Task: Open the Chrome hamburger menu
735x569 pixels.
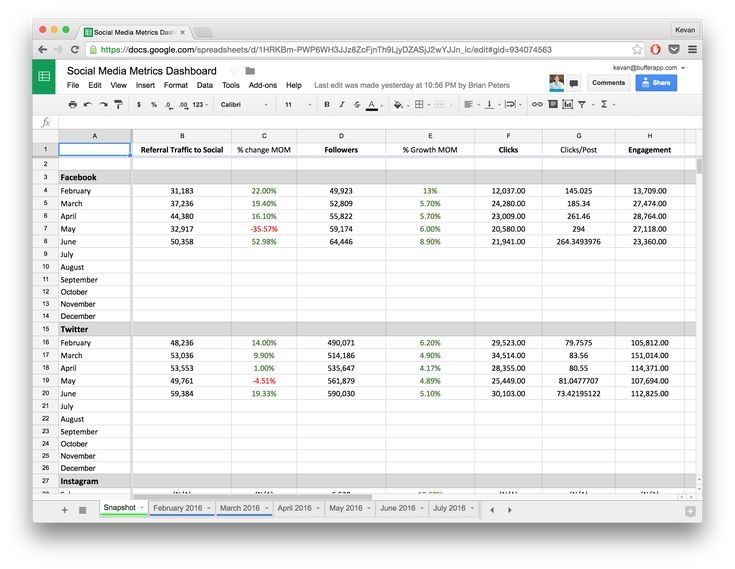Action: point(692,49)
